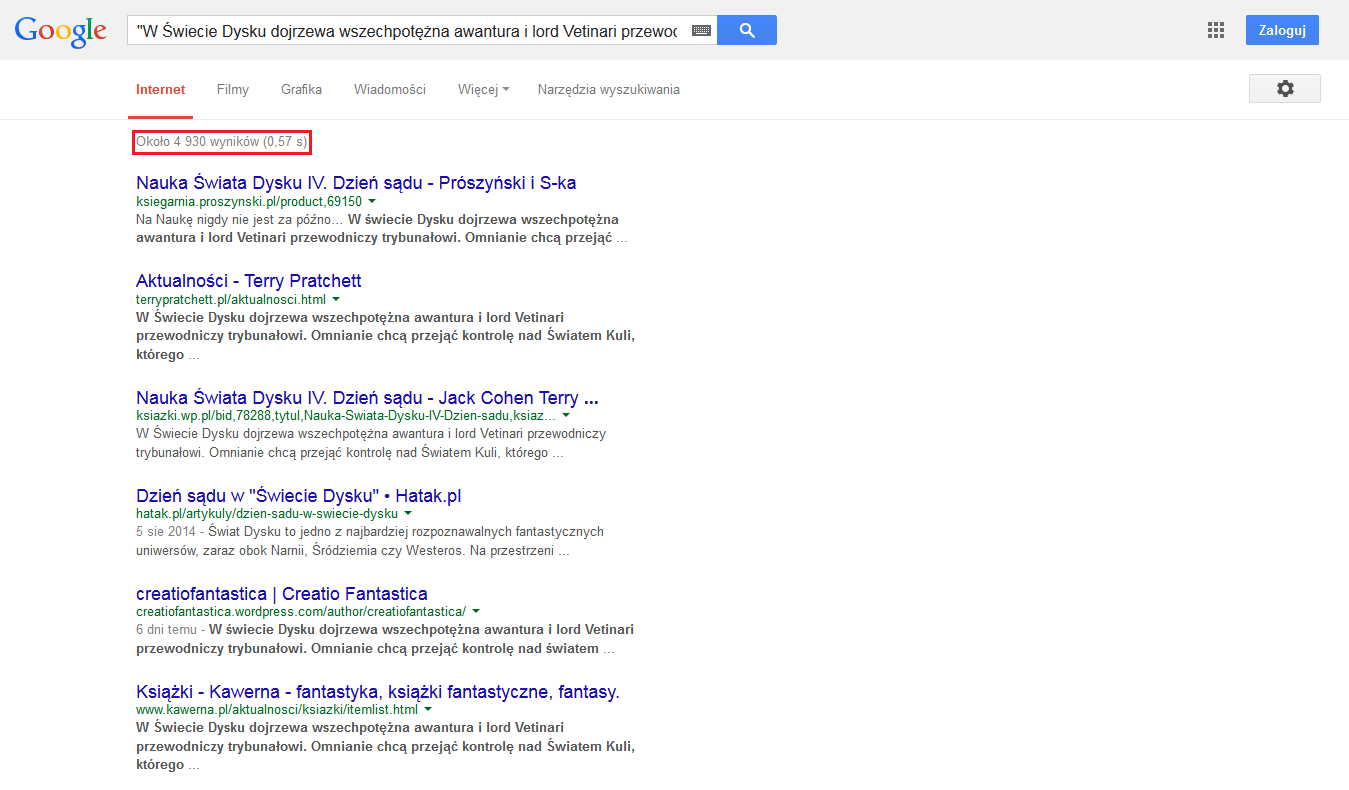Click the snippet date 5 sie 2014
This screenshot has width=1349, height=790.
pyautogui.click(x=166, y=532)
